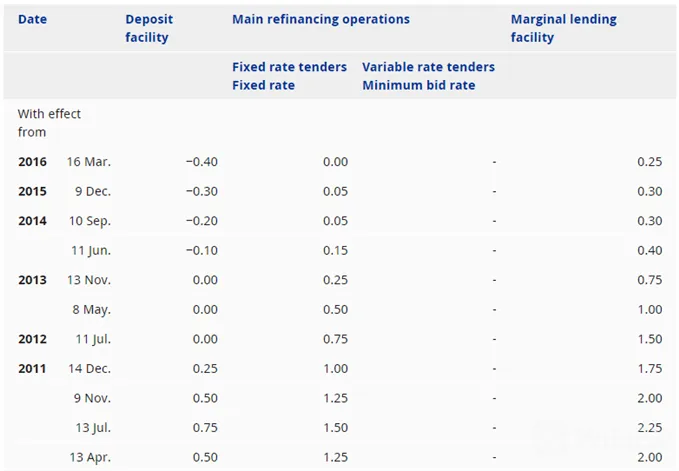Select the −0.40 deposit facility value
The image size is (679, 471).
(x=202, y=162)
